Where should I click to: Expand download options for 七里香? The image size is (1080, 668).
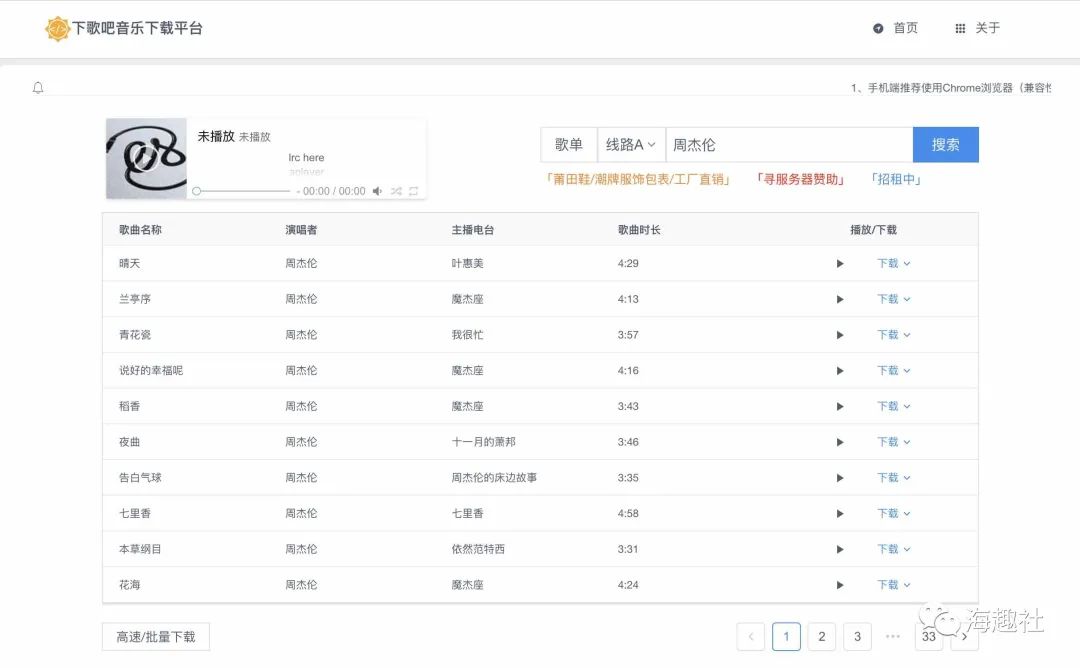pyautogui.click(x=893, y=514)
